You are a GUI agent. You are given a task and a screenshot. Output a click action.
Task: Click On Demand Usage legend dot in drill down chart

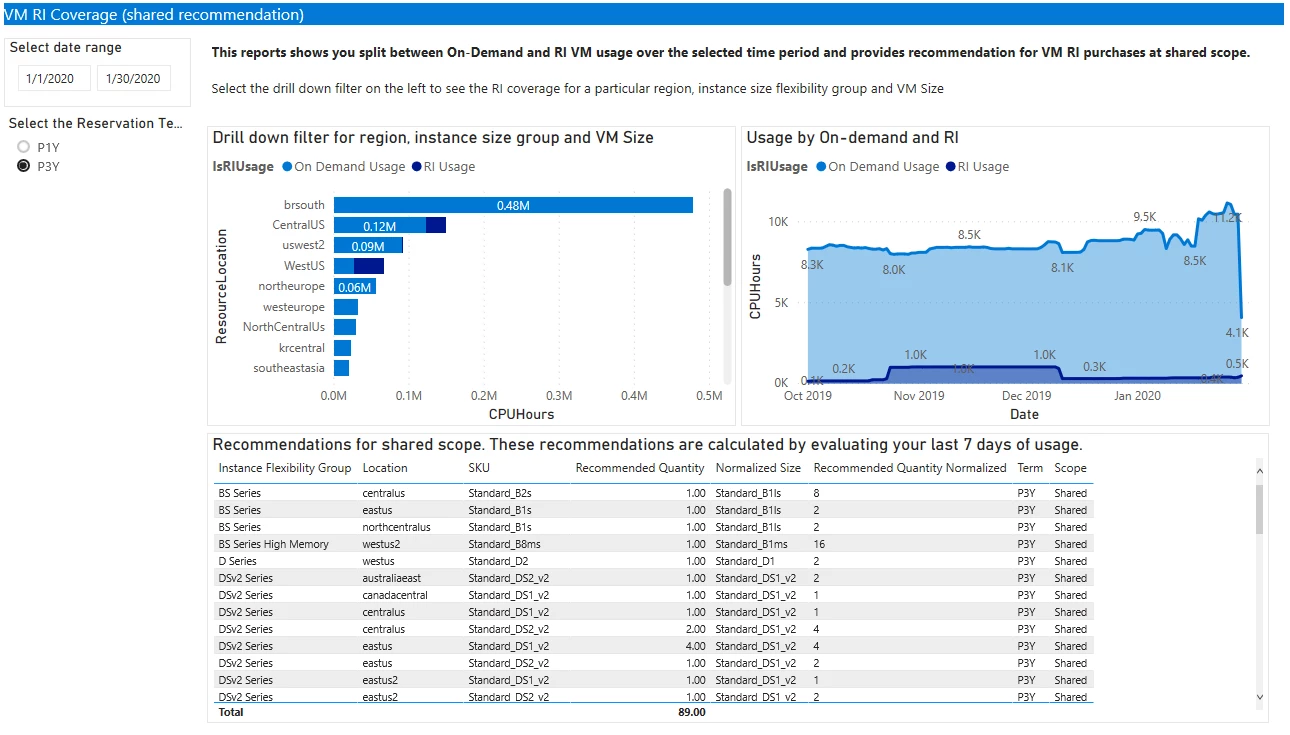[x=287, y=167]
